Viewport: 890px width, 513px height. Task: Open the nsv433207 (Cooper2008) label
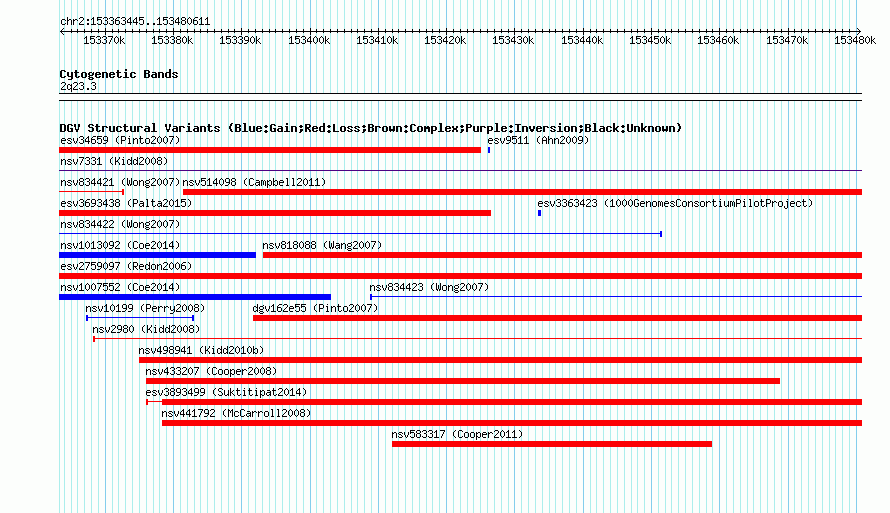211,371
